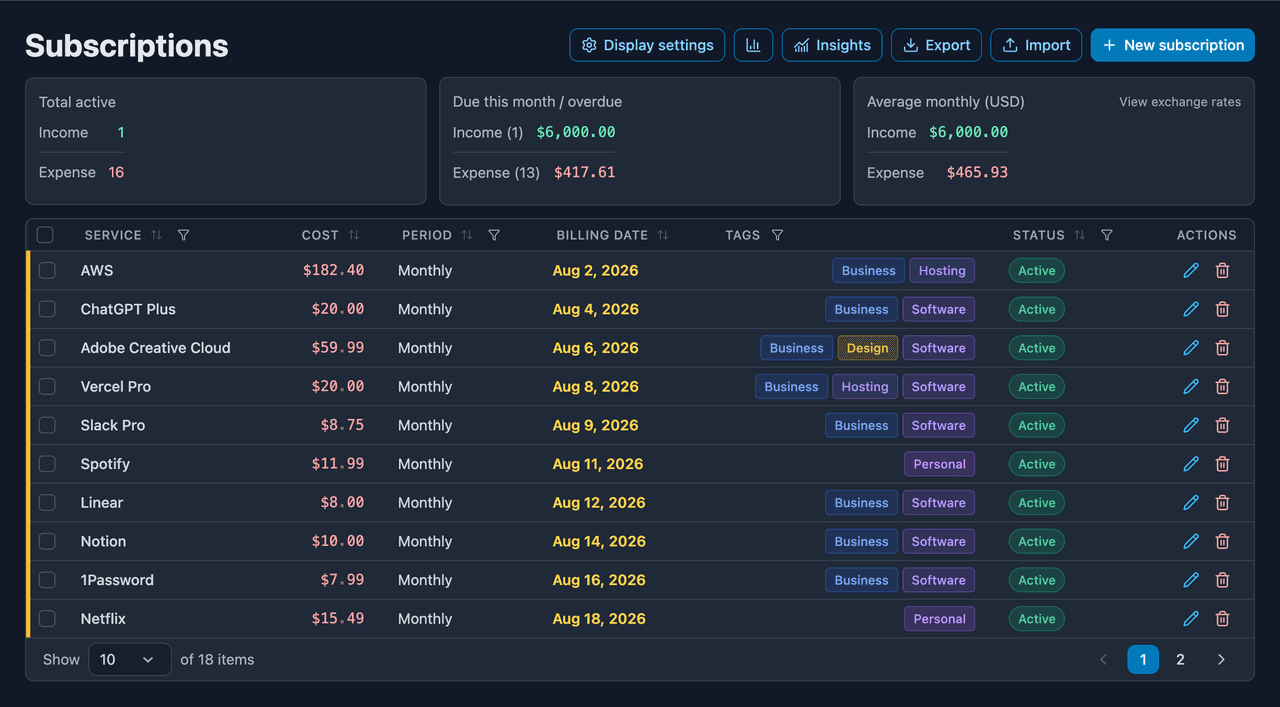Click the Active status badge for Netflix
1280x707 pixels.
point(1037,619)
